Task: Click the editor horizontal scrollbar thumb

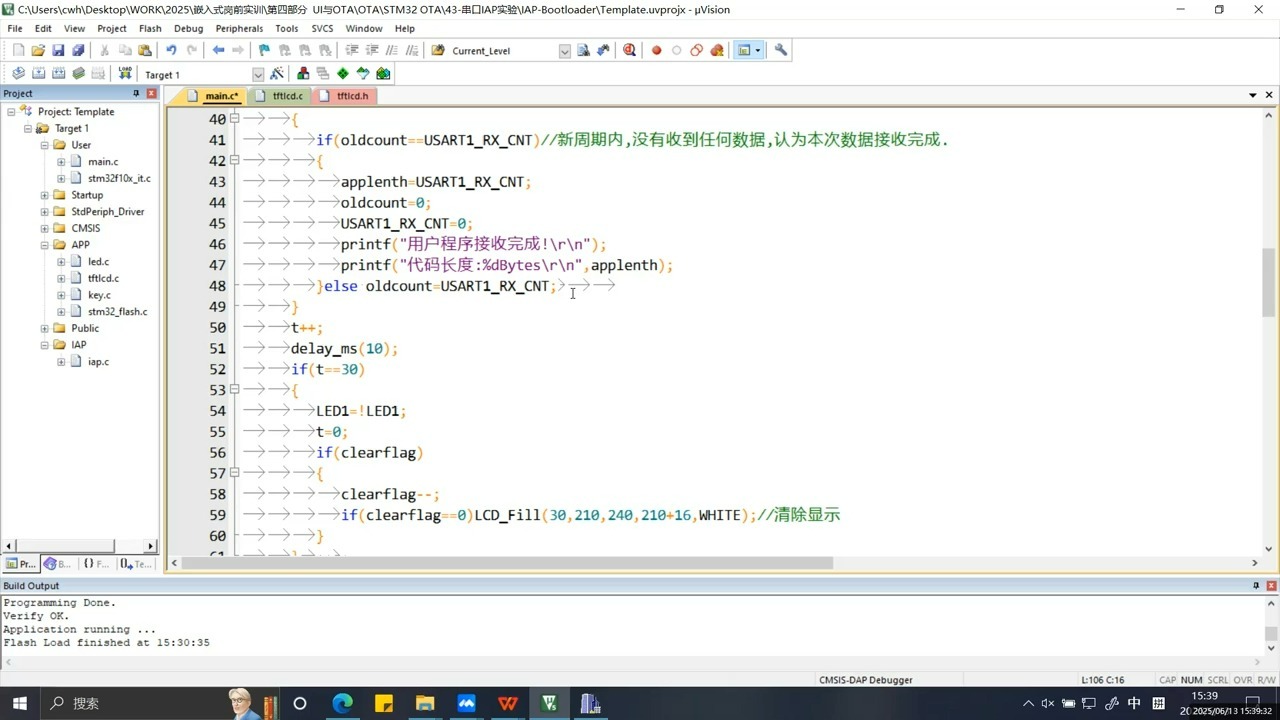Action: click(x=507, y=563)
